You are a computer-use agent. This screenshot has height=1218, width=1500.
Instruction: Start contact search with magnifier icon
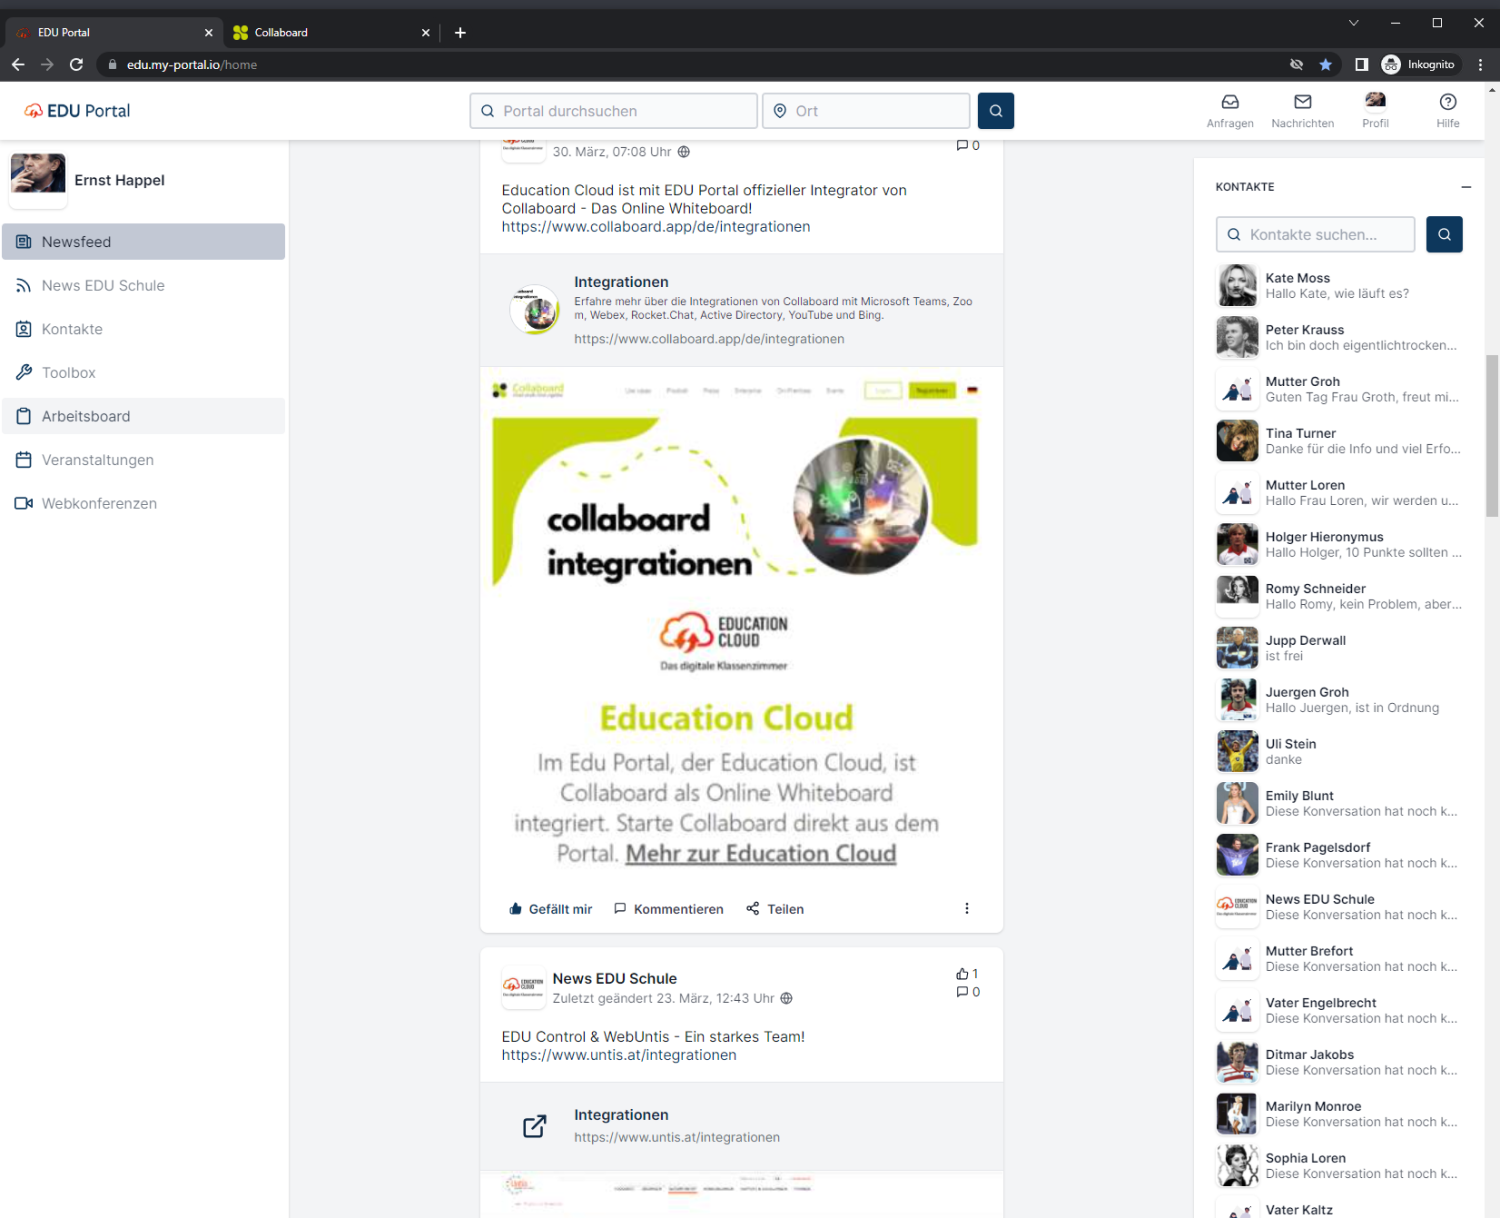tap(1444, 234)
